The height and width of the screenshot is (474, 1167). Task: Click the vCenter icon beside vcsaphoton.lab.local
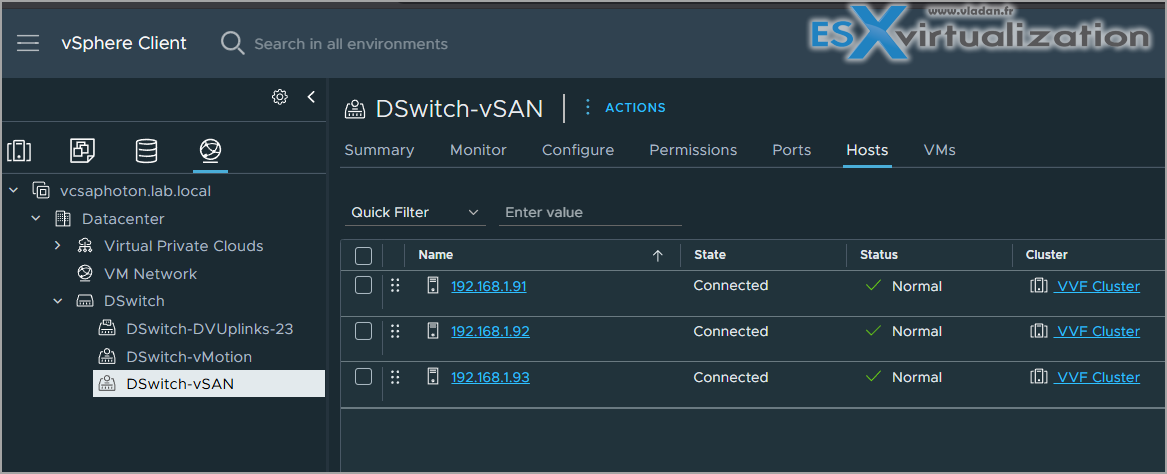pos(41,190)
